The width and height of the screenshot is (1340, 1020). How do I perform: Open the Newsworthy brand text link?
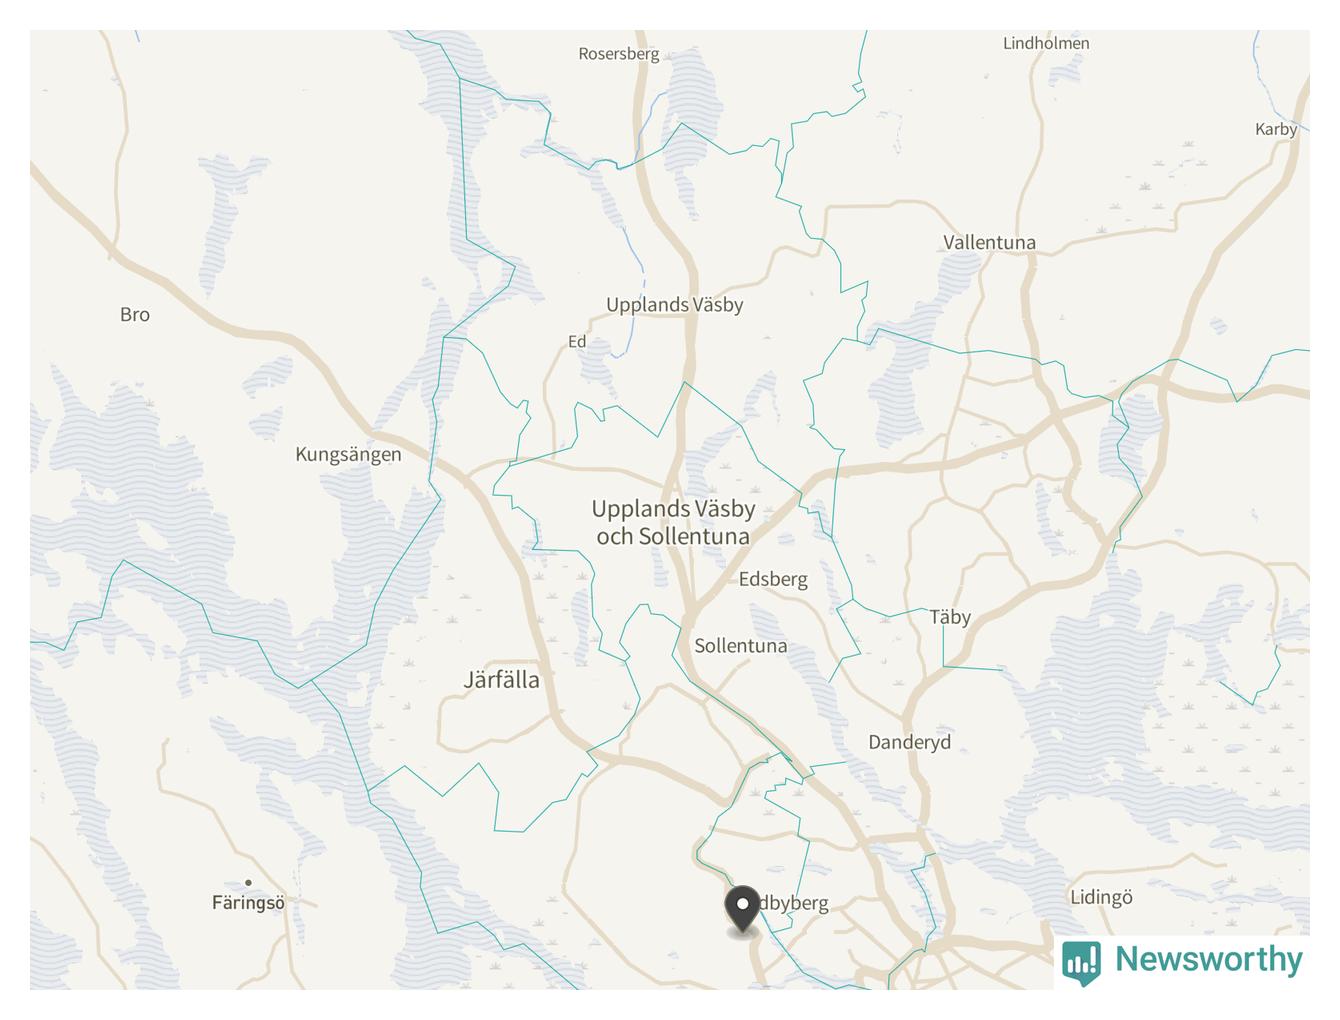(1209, 959)
